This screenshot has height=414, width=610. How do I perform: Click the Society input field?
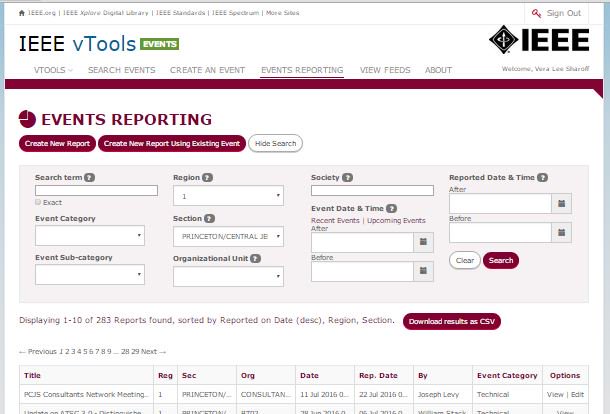372,190
